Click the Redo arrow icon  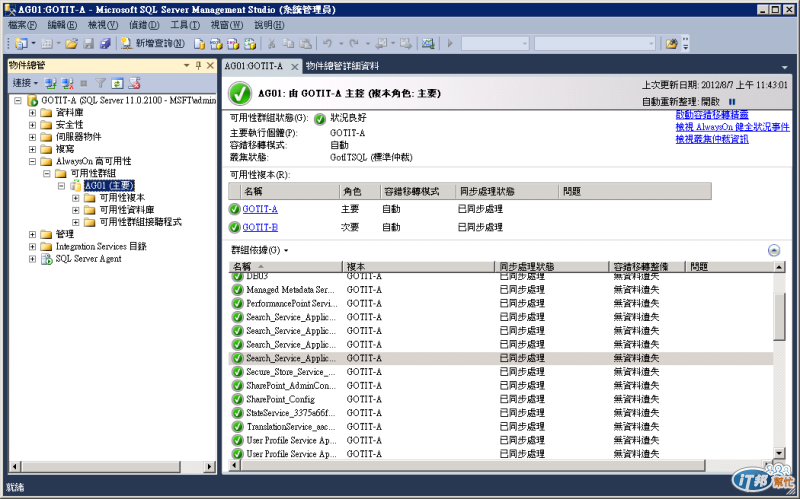pos(354,44)
